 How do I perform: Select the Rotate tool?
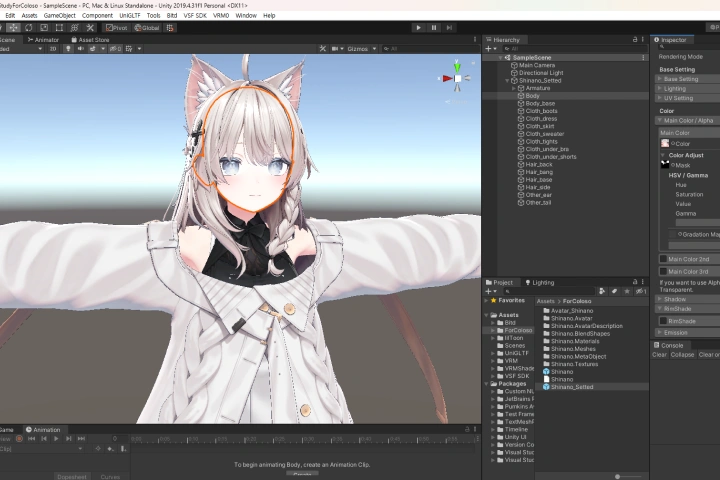[x=28, y=28]
